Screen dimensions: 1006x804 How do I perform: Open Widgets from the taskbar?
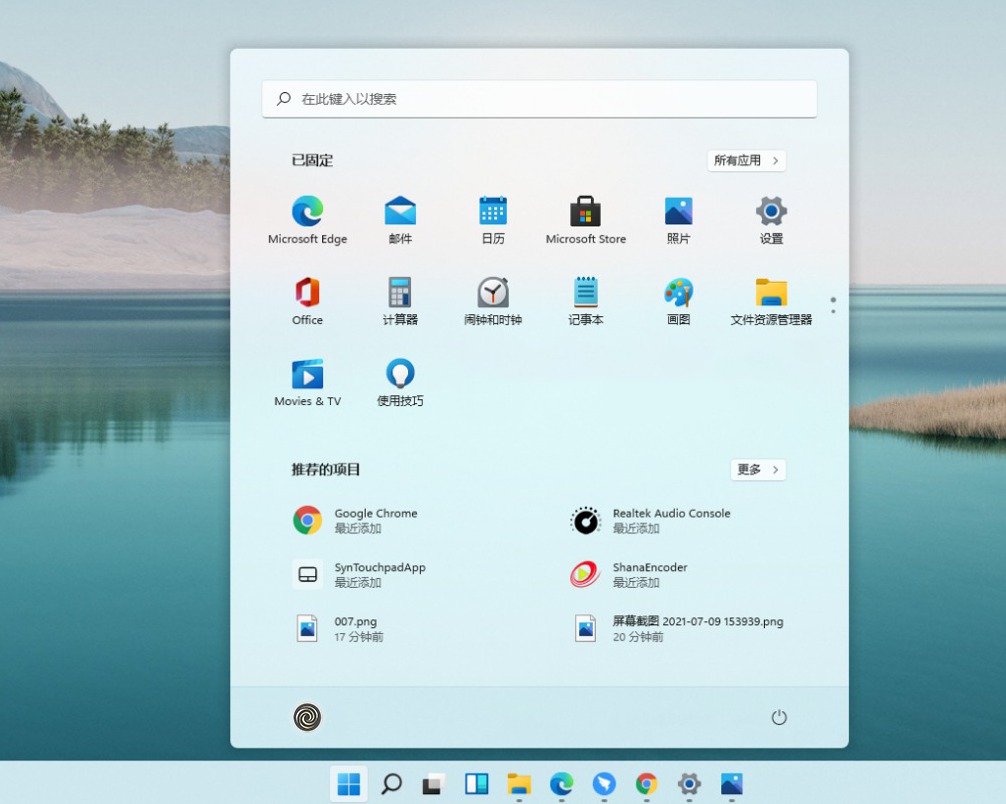pyautogui.click(x=477, y=783)
